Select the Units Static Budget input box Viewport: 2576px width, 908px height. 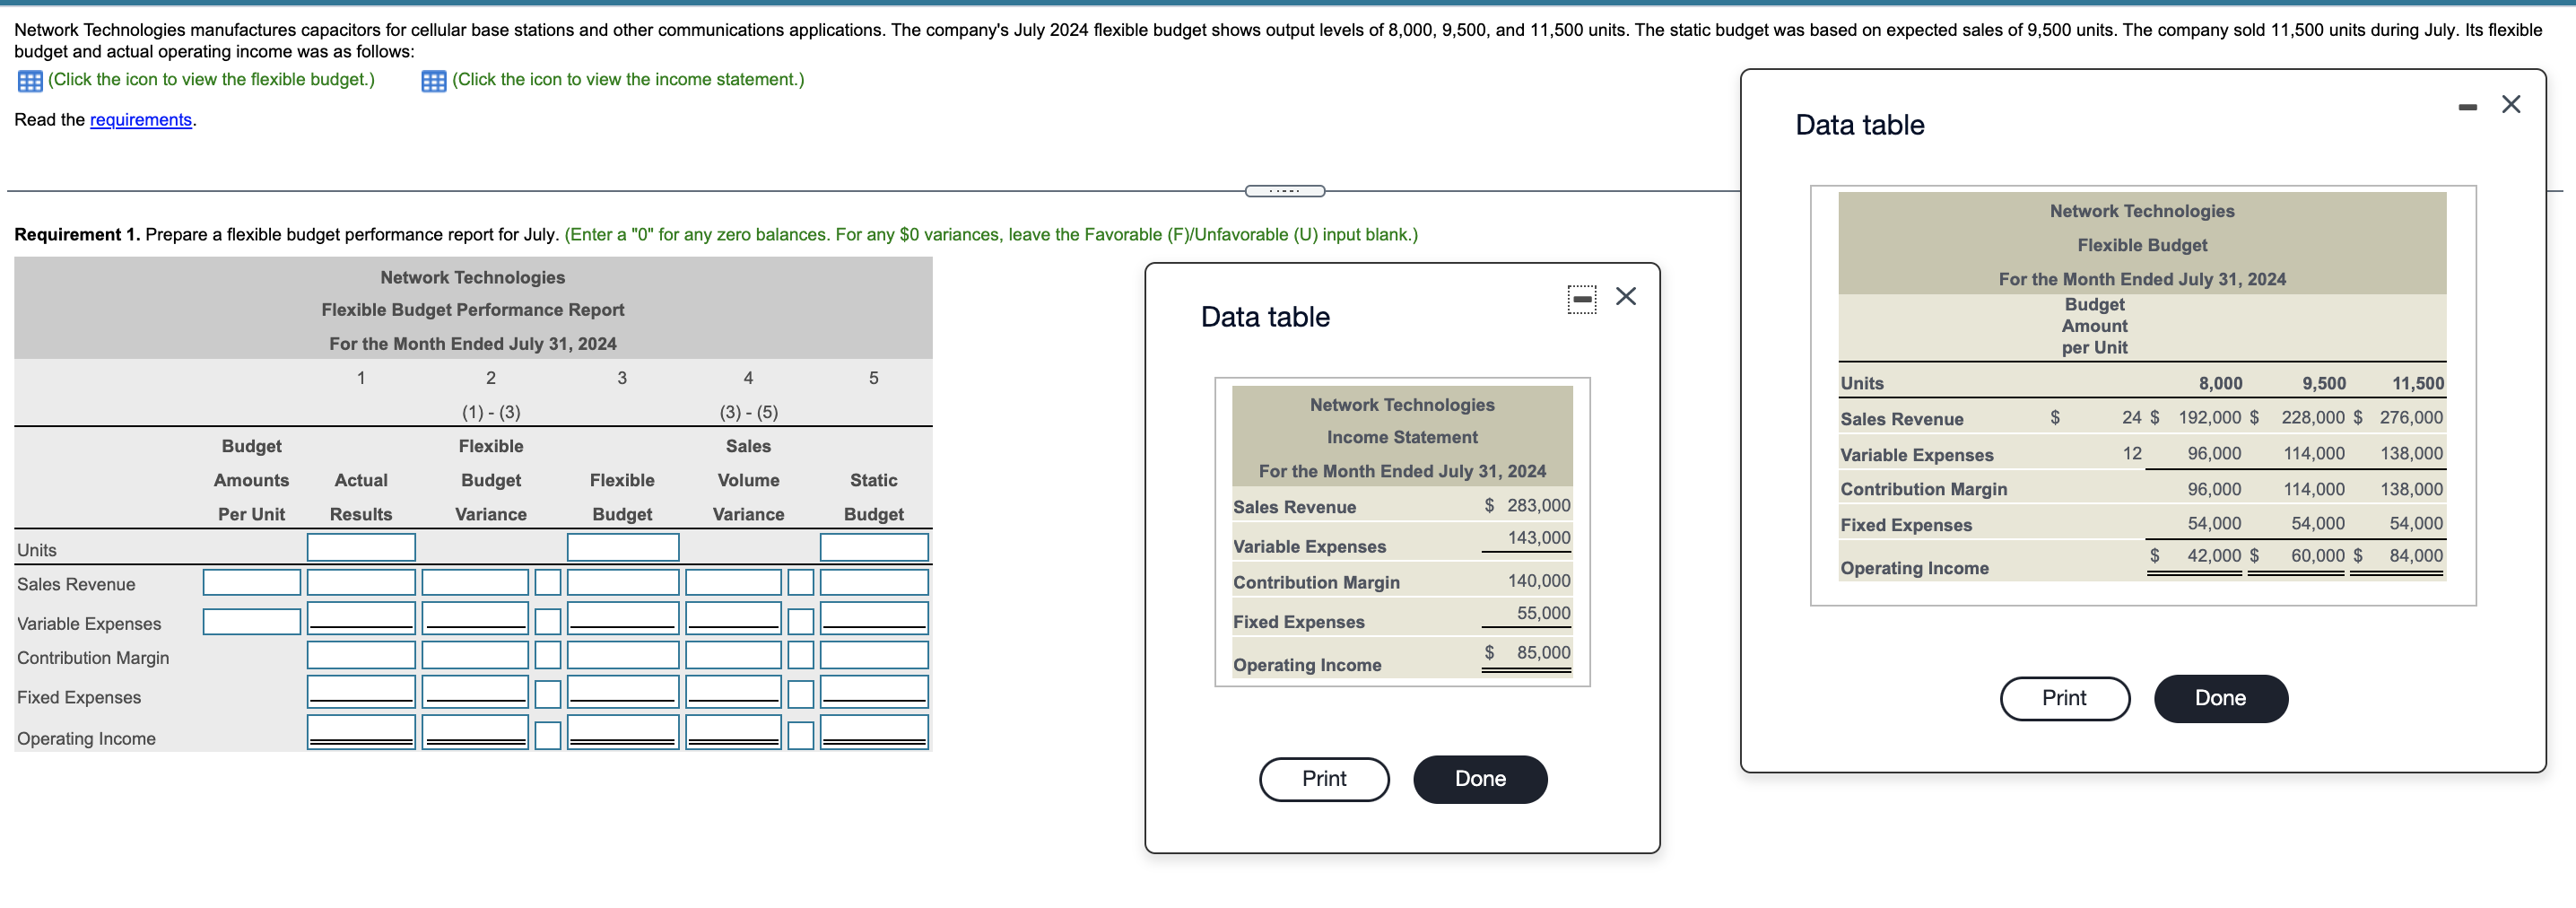coord(874,548)
